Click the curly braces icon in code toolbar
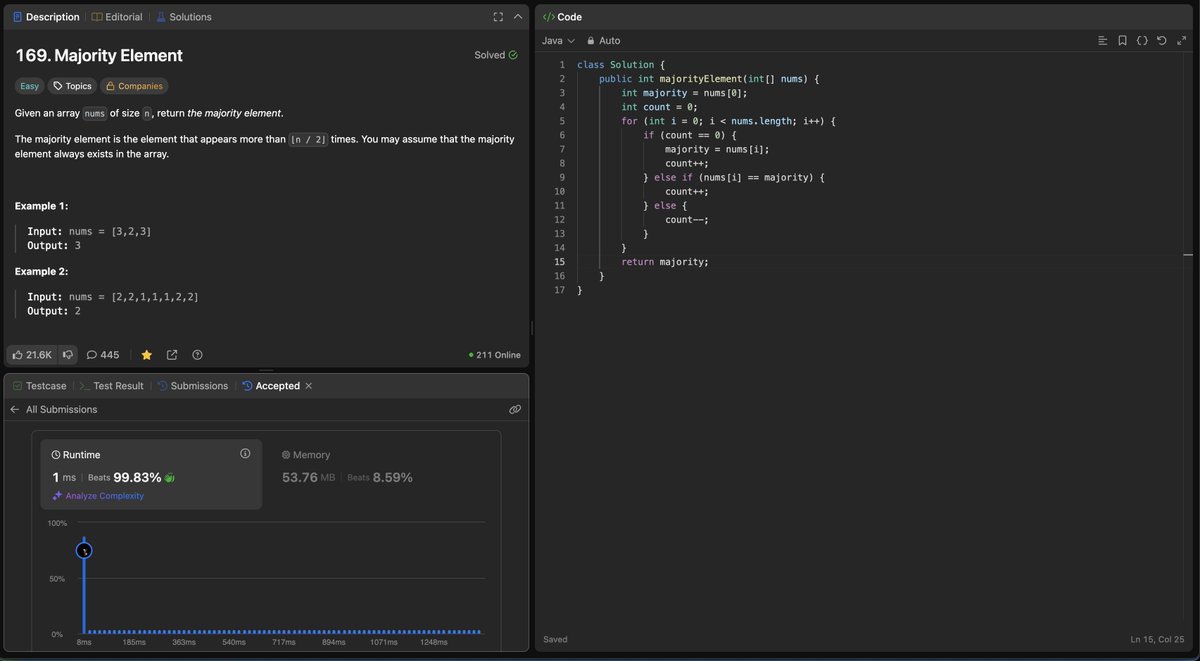This screenshot has height=661, width=1200. (1142, 41)
